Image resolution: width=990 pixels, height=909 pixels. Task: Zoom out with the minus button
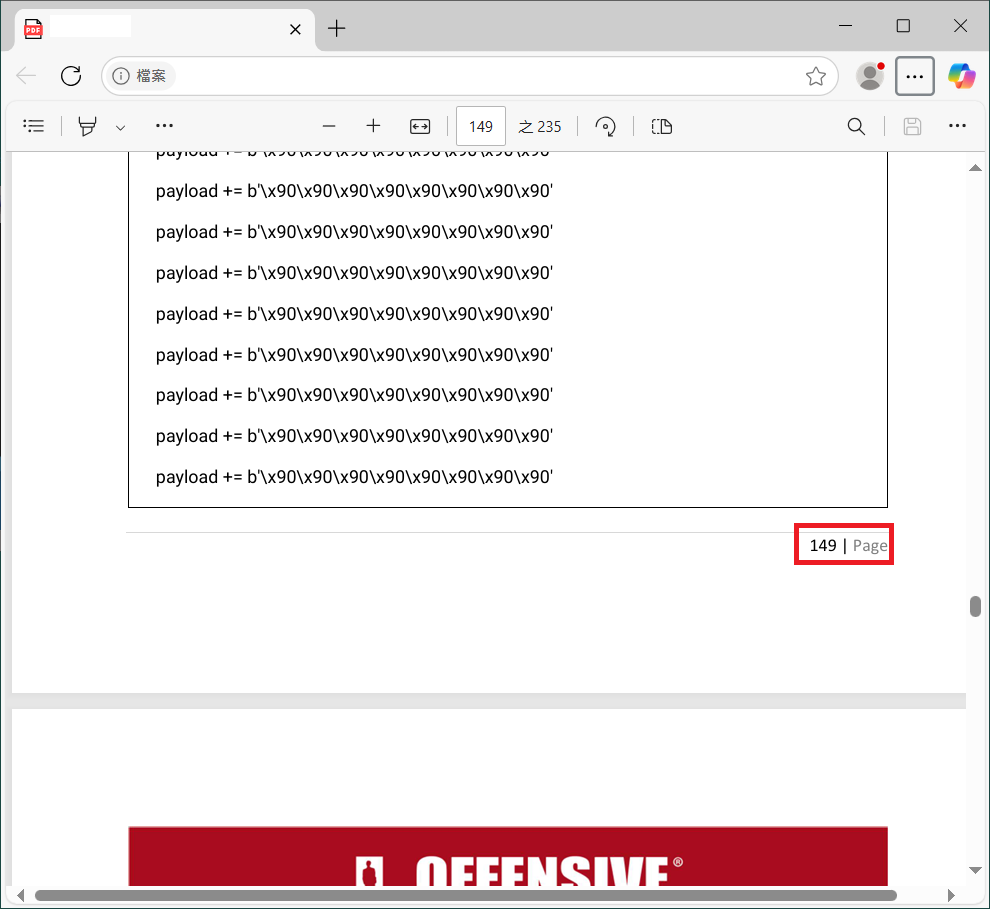click(329, 126)
